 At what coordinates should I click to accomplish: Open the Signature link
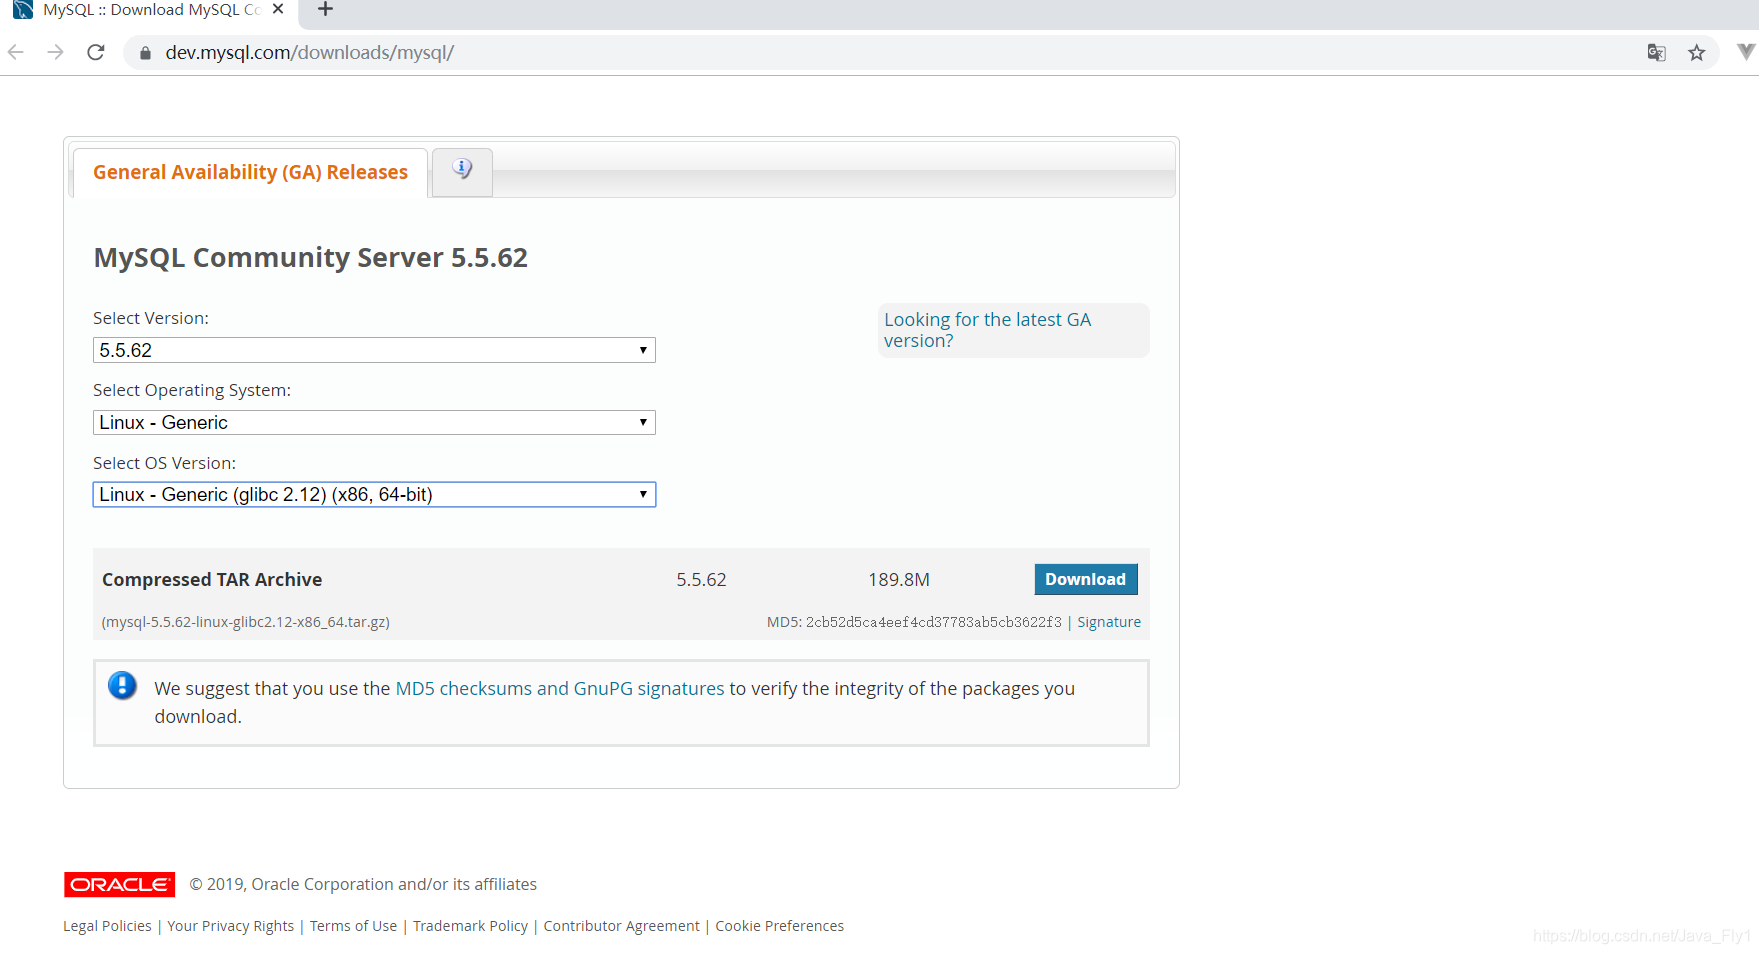(1109, 622)
